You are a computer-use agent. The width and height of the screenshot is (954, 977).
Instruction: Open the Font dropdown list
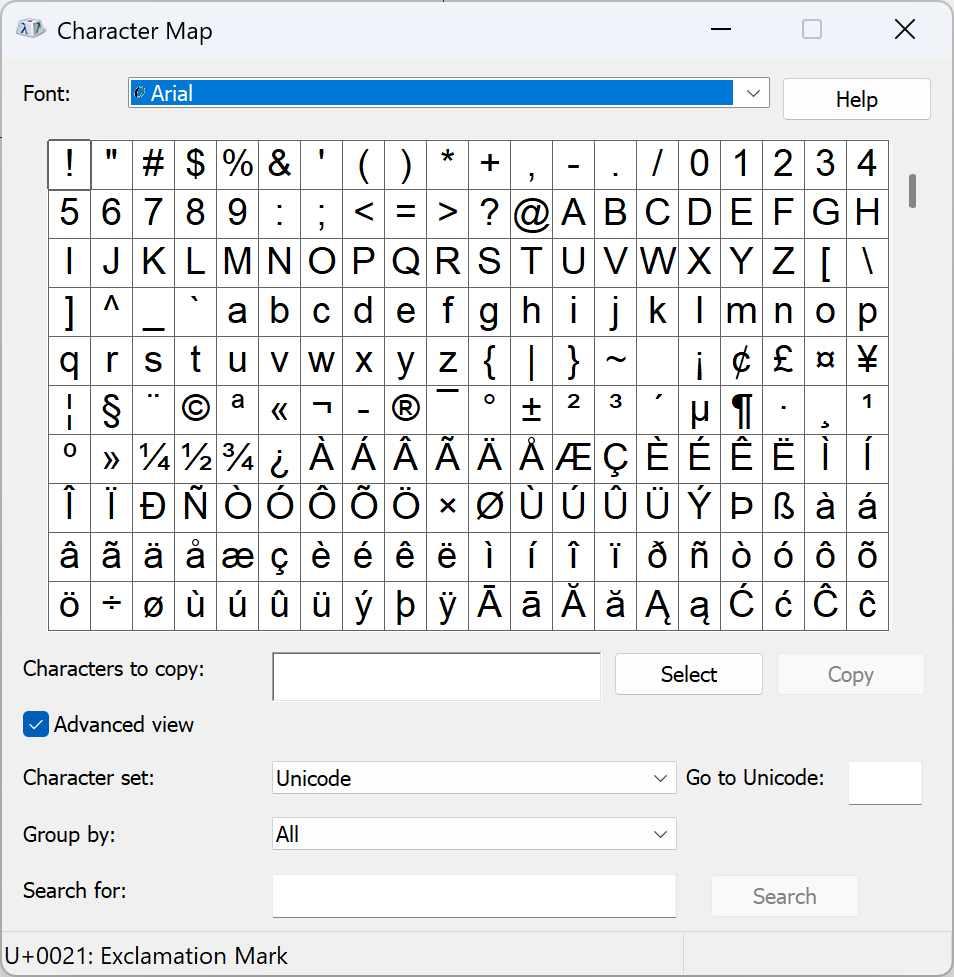coord(753,92)
